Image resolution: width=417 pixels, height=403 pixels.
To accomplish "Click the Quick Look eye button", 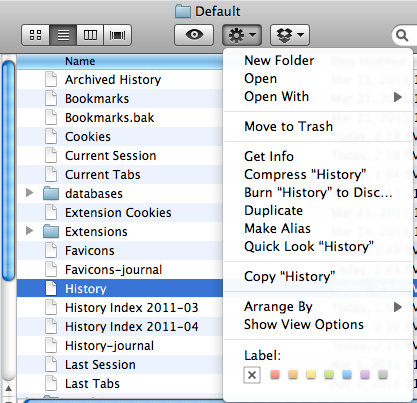I will pos(194,35).
